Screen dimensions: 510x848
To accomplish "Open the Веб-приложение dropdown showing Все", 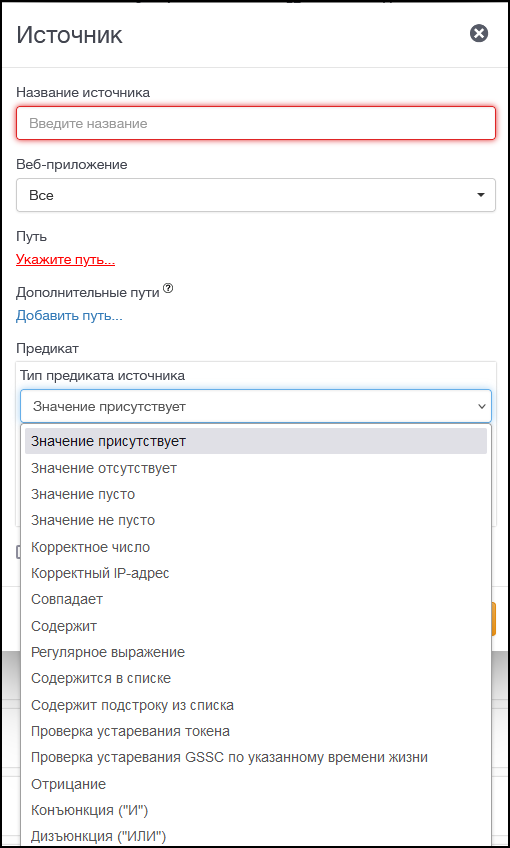I will click(256, 195).
